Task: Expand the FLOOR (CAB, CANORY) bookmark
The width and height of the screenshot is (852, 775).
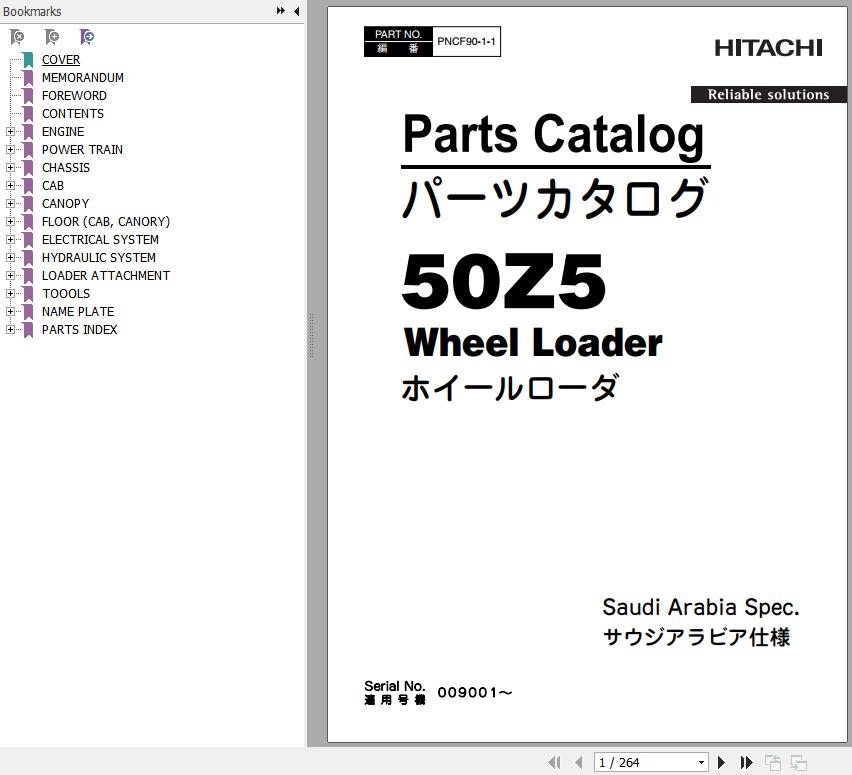Action: coord(10,221)
